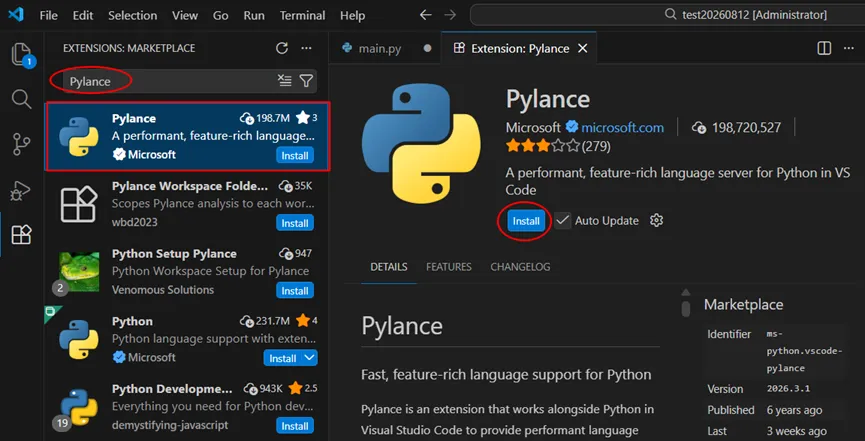The height and width of the screenshot is (441, 865).
Task: Click the extensions search field
Action: [x=189, y=81]
